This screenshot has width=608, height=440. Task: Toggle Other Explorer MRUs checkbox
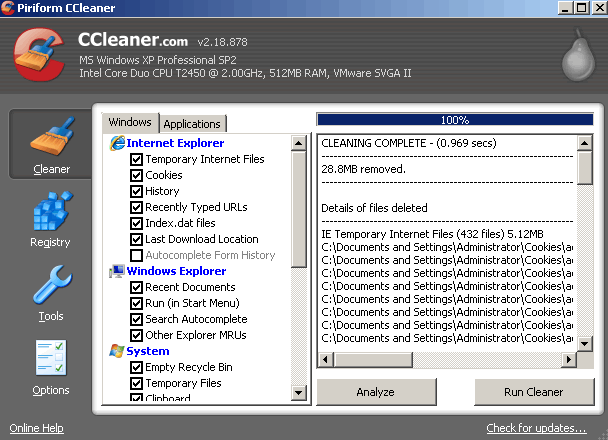136,335
